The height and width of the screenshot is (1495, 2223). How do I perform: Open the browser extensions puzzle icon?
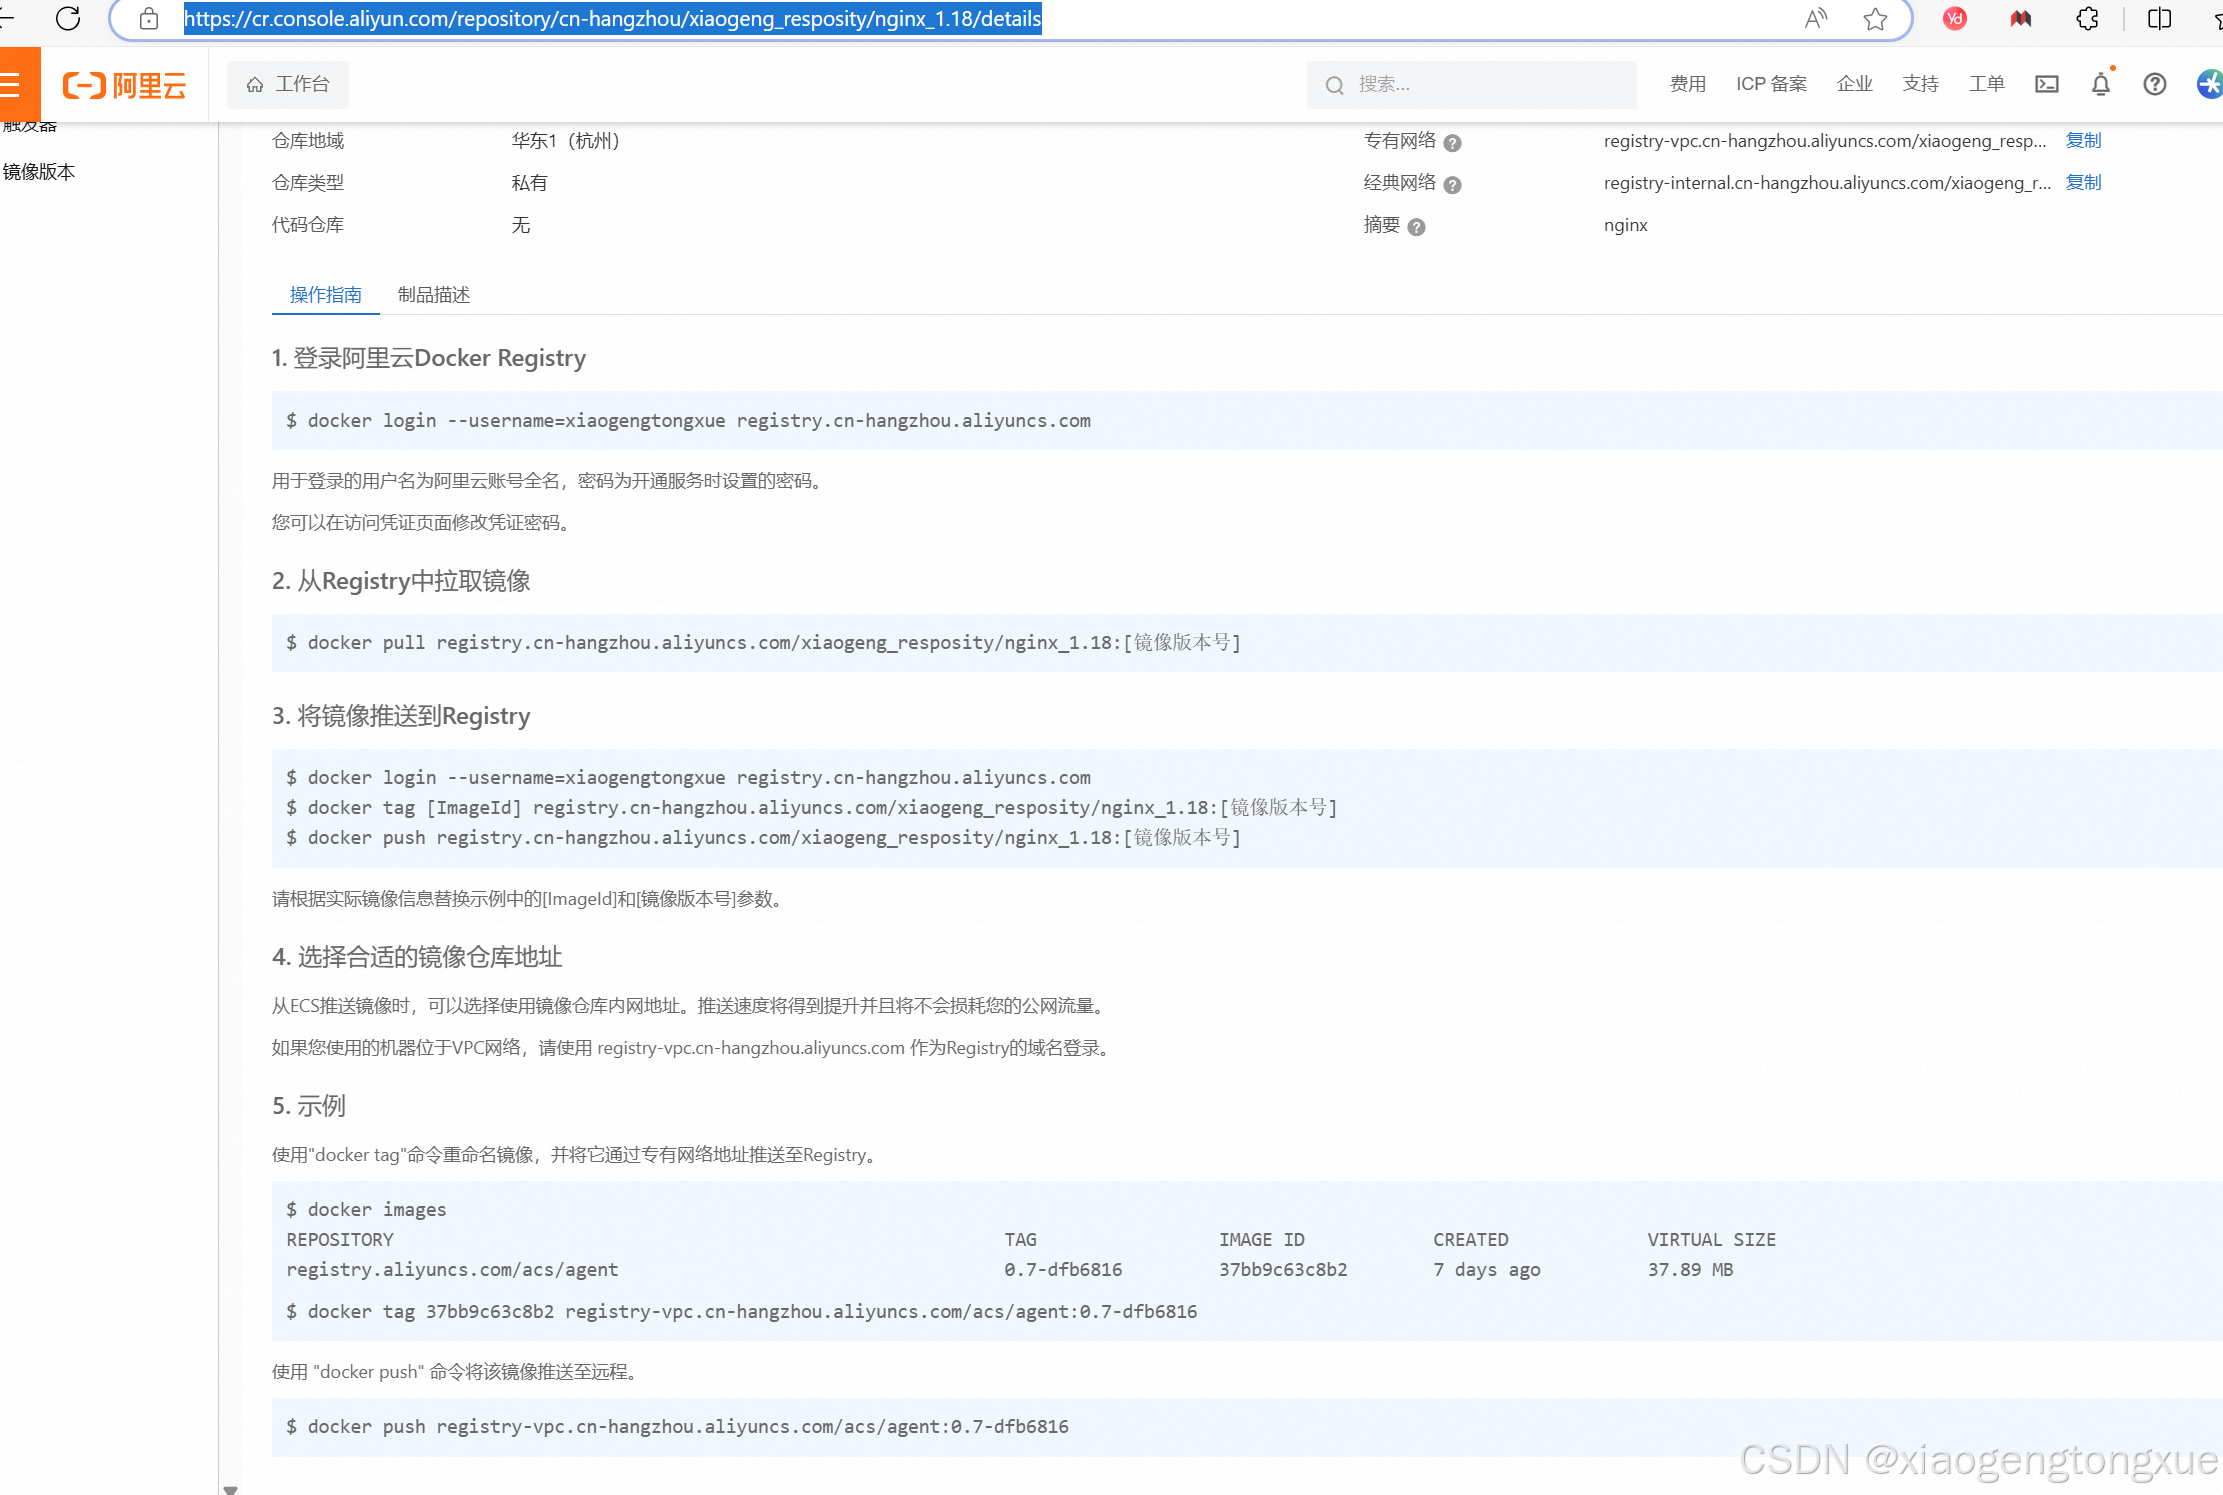click(x=2087, y=19)
